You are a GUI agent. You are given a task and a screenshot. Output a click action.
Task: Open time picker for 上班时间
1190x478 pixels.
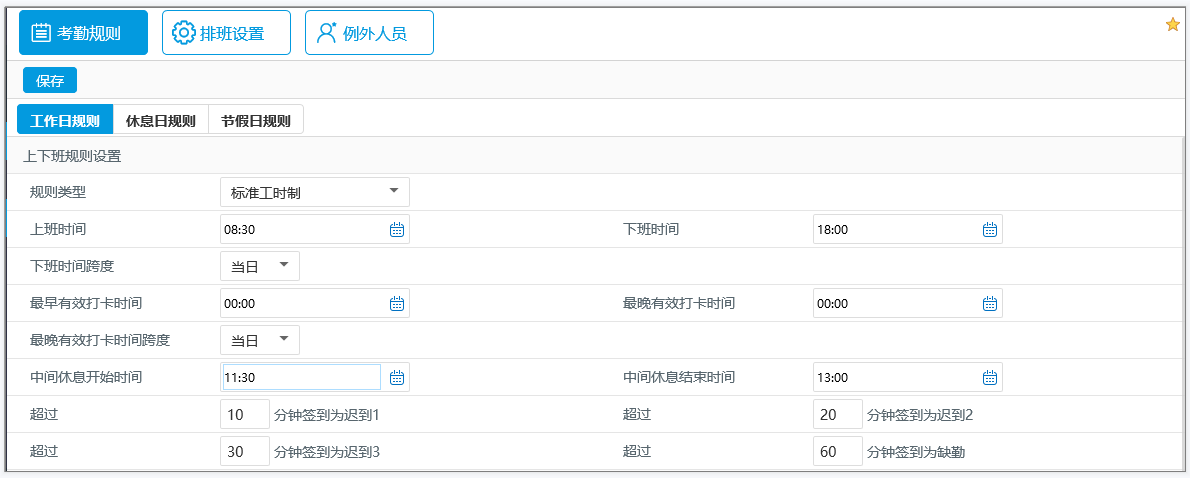tap(396, 230)
